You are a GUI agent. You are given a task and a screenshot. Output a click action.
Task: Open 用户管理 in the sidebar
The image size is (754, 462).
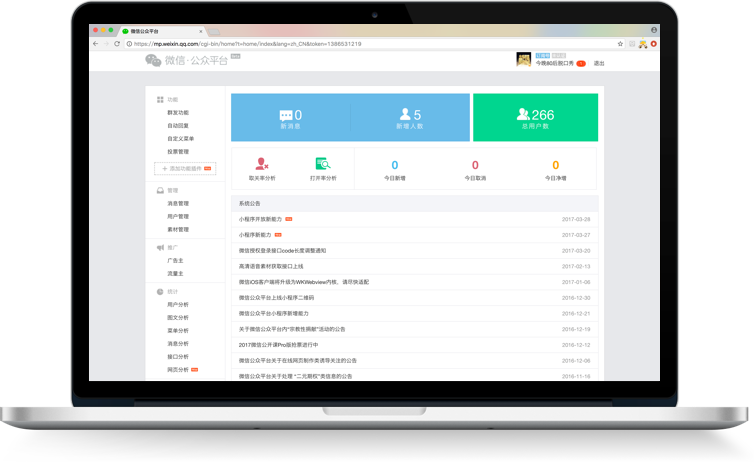pyautogui.click(x=178, y=216)
